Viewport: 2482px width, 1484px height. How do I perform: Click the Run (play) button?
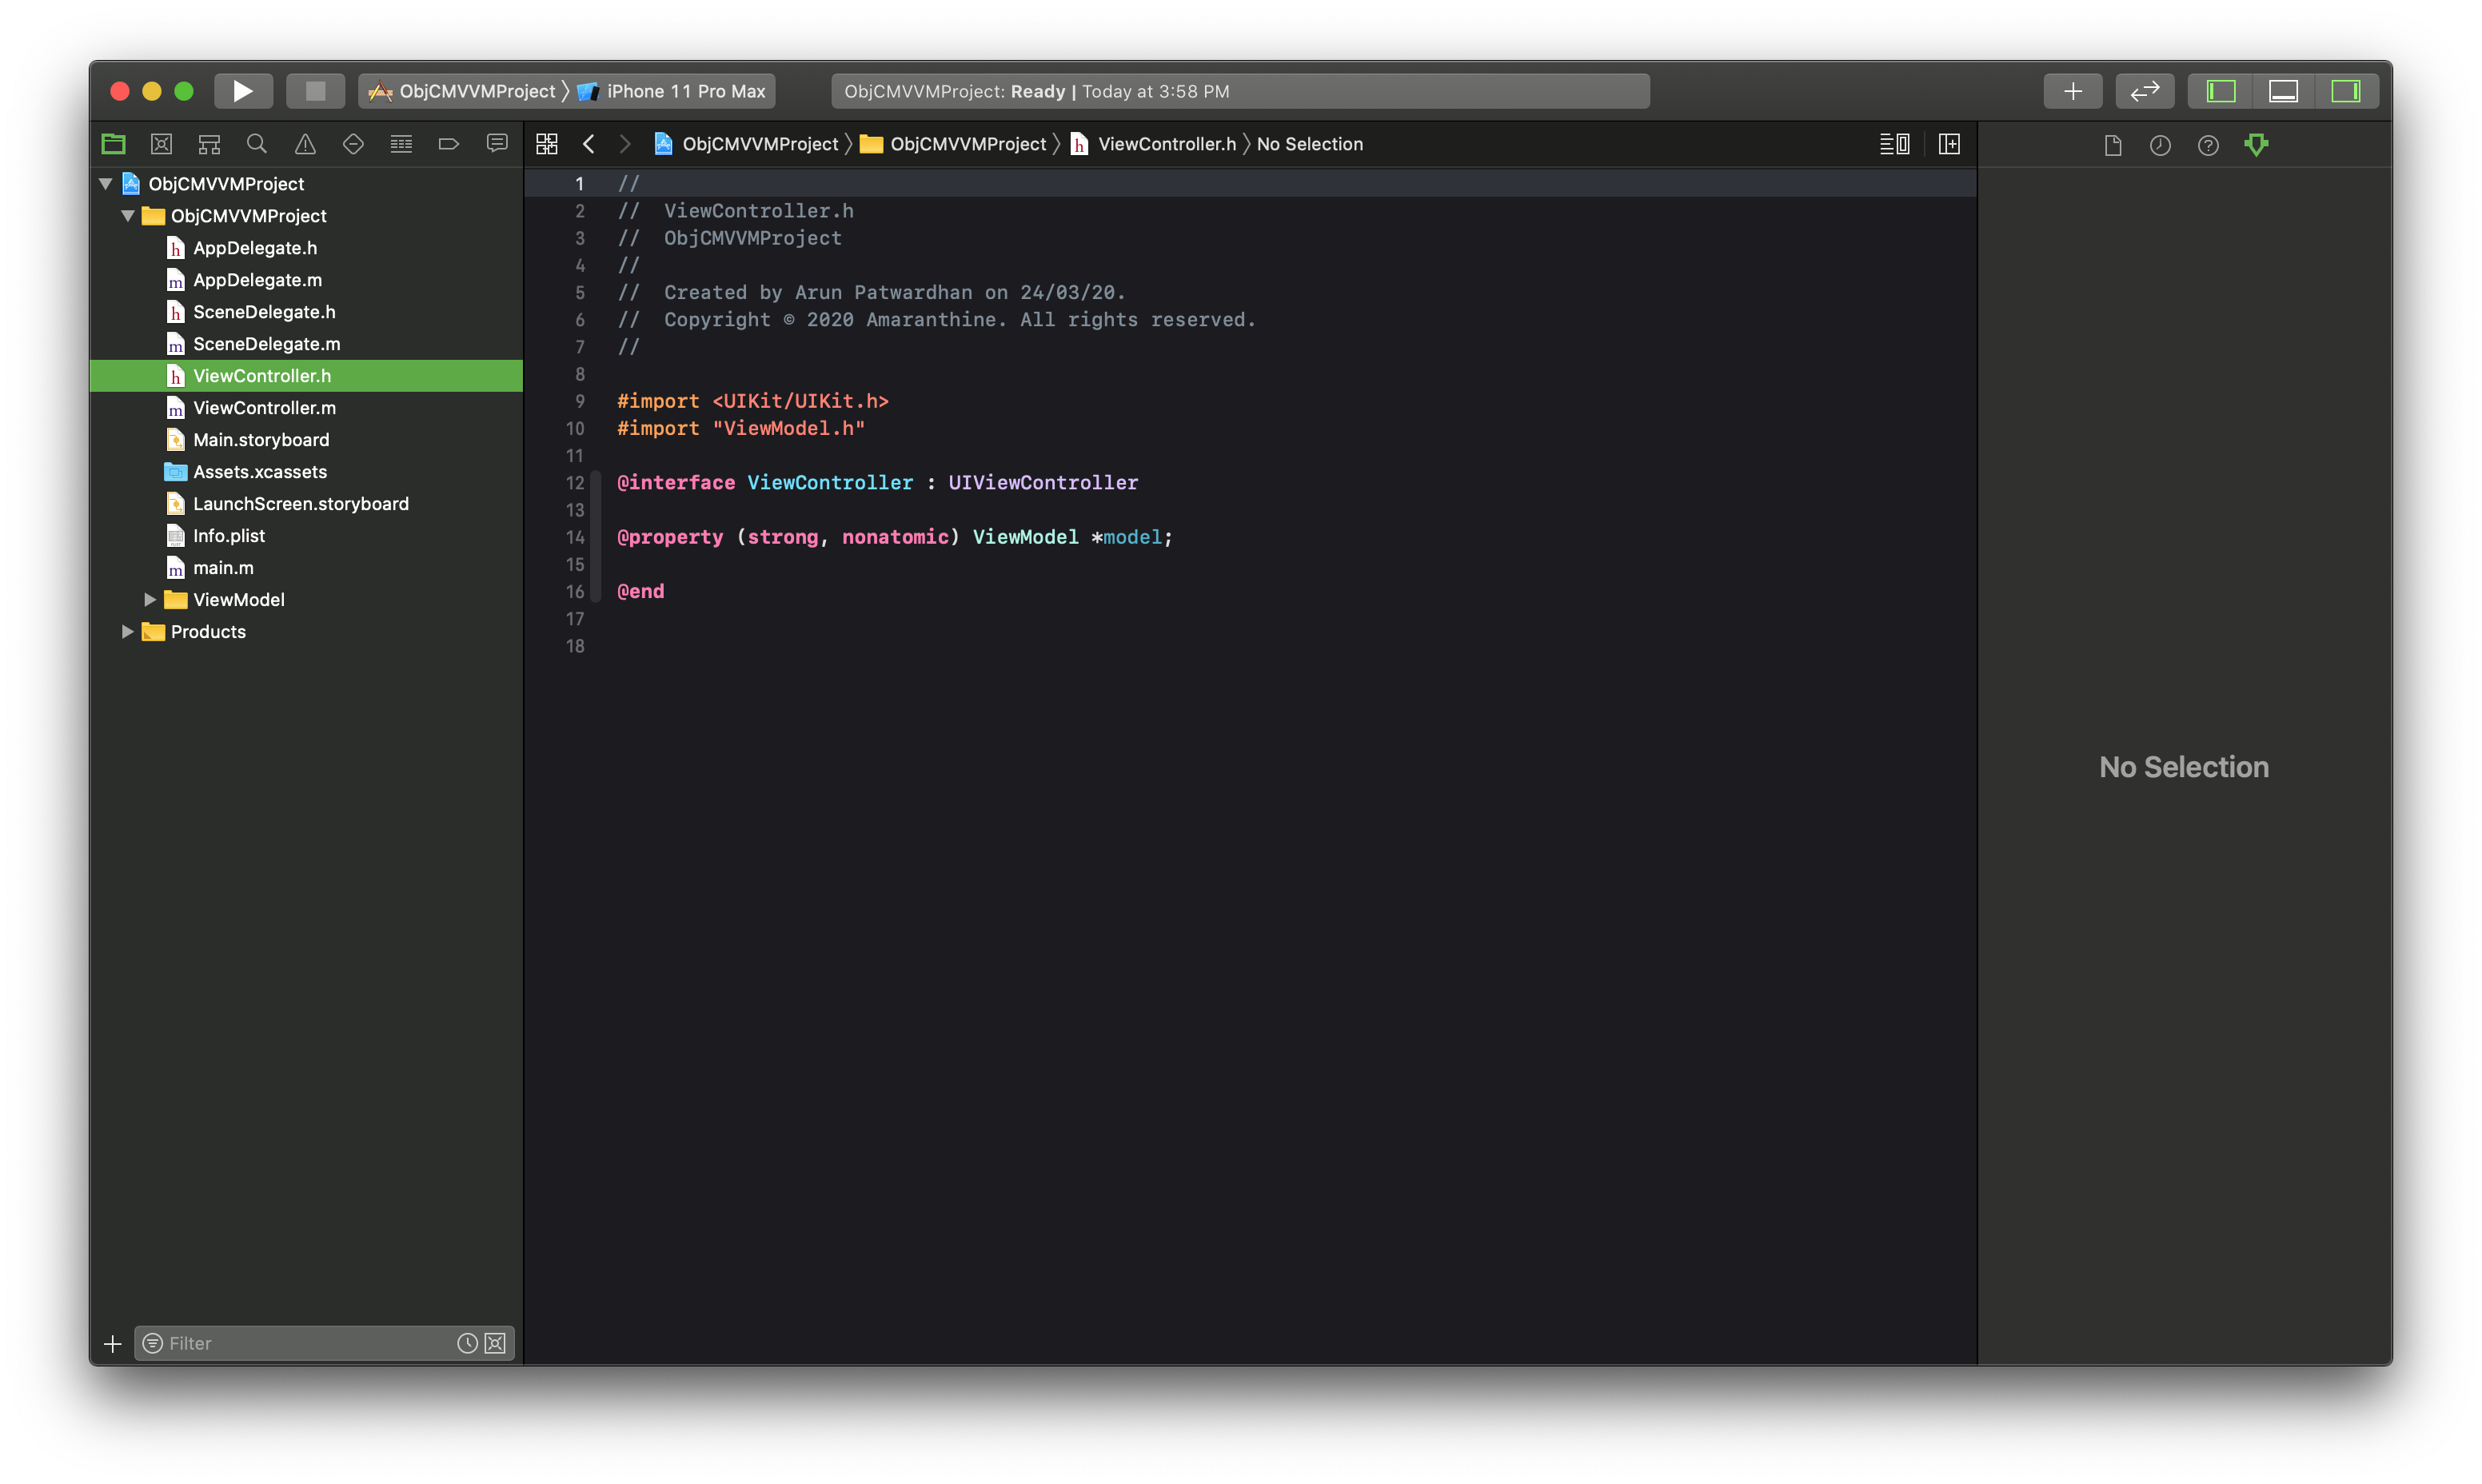(243, 91)
